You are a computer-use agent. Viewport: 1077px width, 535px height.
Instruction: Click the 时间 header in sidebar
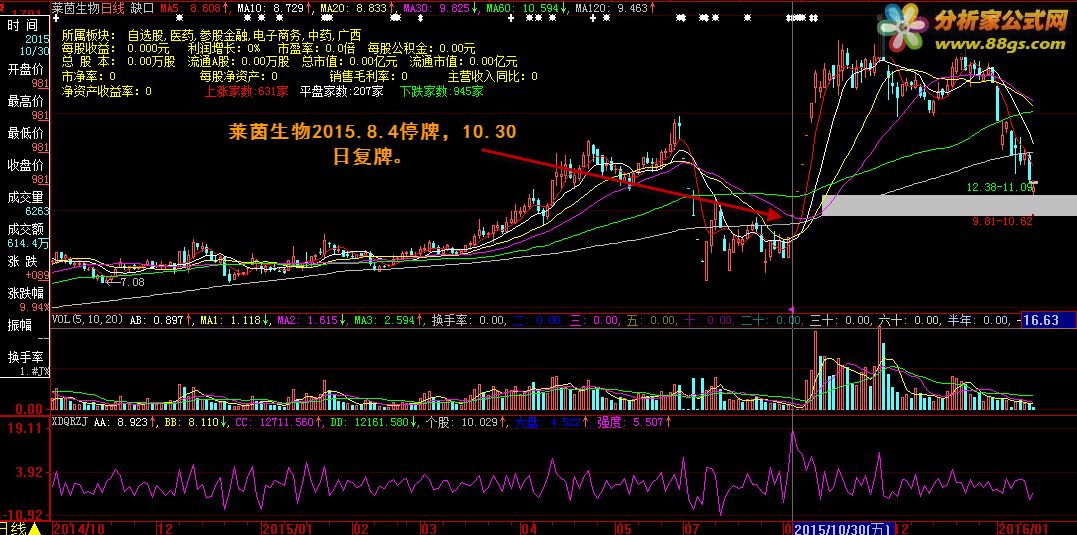click(23, 25)
